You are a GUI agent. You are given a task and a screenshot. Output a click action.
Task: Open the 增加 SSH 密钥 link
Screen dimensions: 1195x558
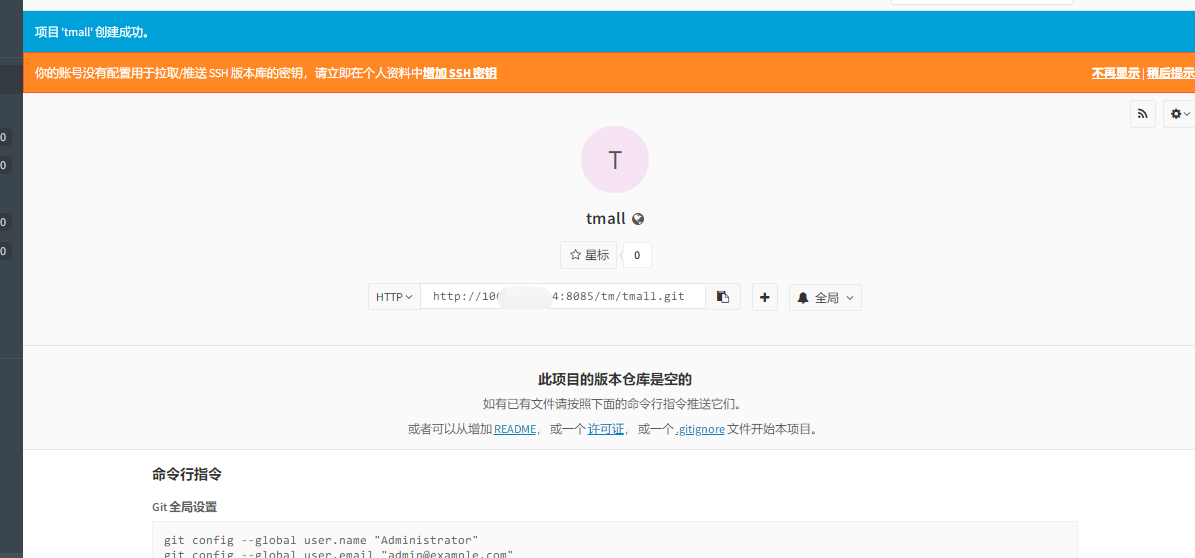(x=460, y=73)
